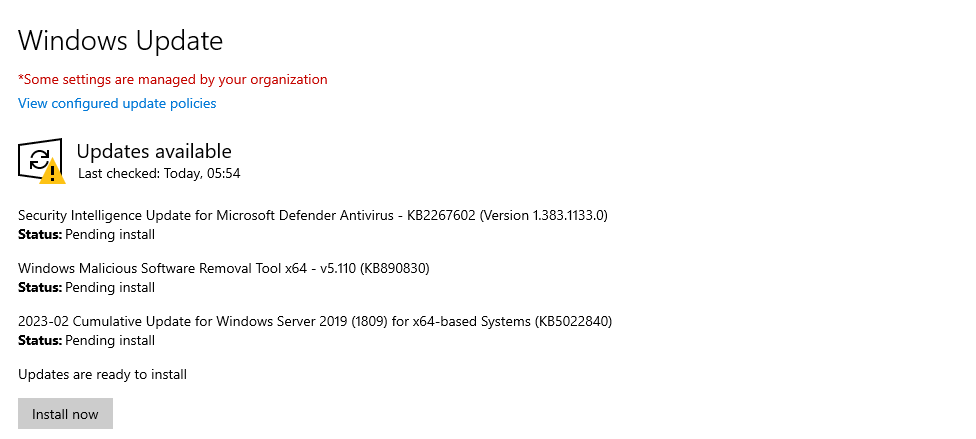Click the Windows Update page heading
Screen dimensions: 976x439
click(120, 41)
